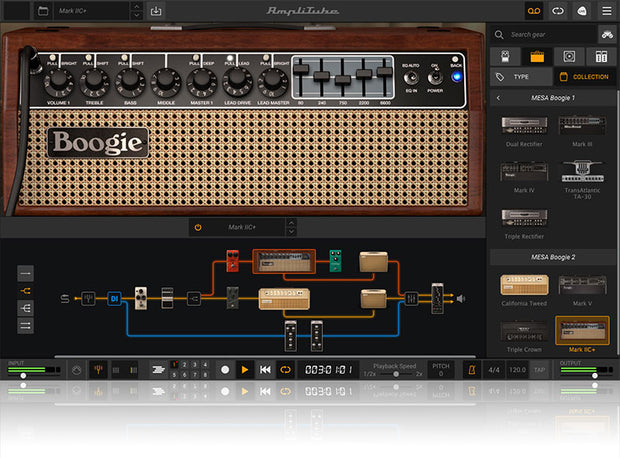Click the save preset download icon

156,11
